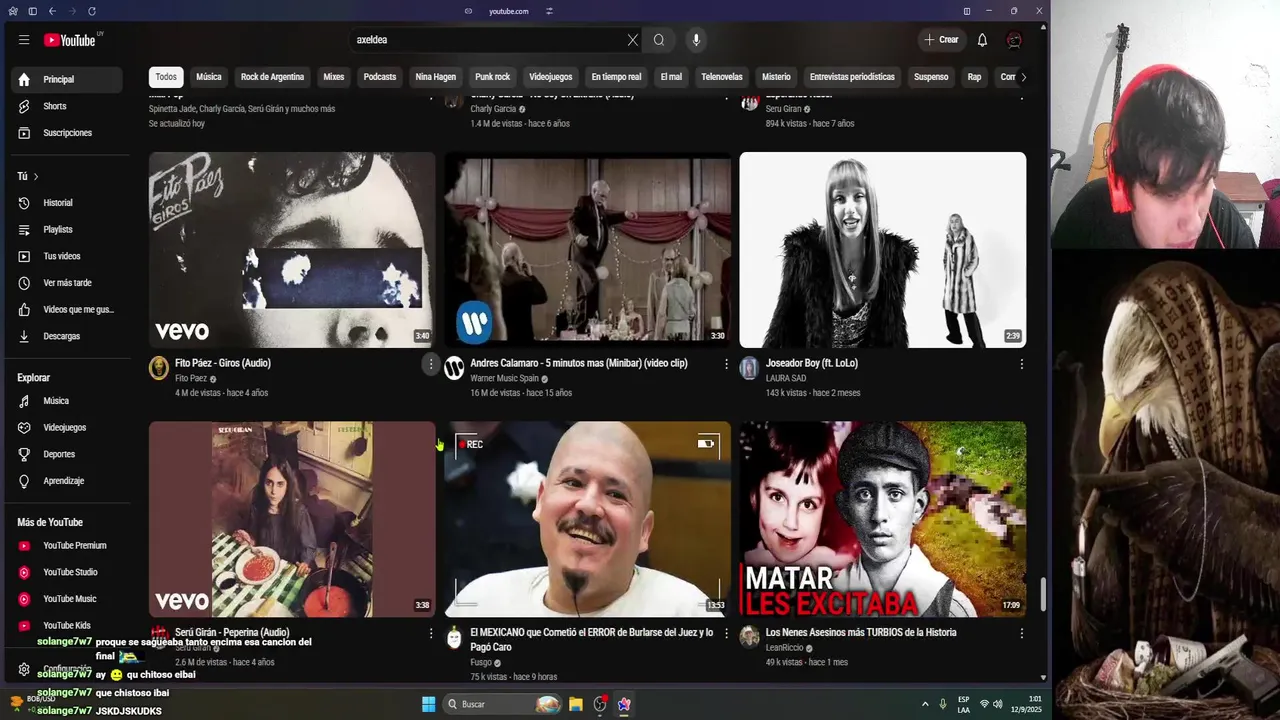This screenshot has width=1280, height=720.
Task: Open Deportes under Explorar
Action: (66, 454)
